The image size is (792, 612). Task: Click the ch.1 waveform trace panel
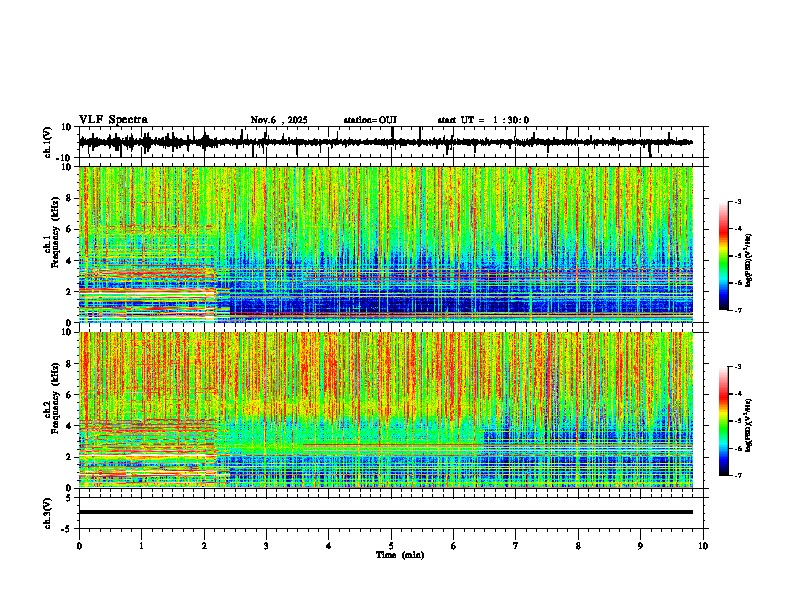coord(391,142)
